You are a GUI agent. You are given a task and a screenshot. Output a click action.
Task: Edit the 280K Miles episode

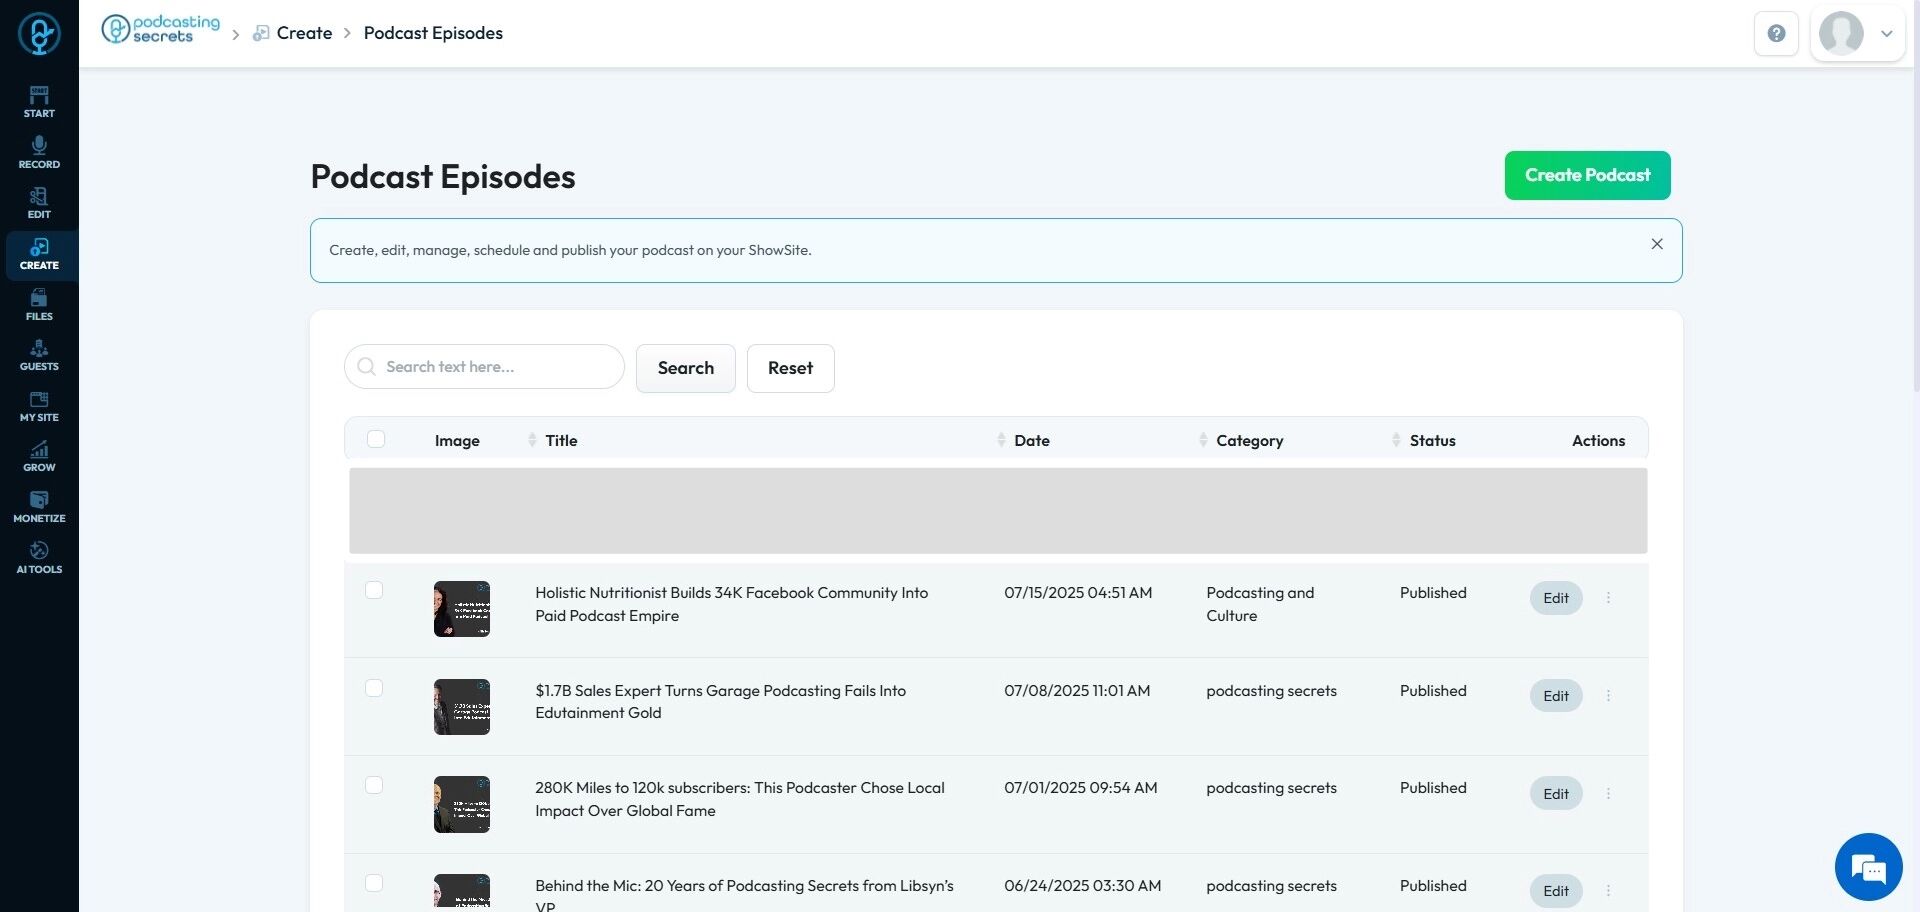click(1556, 794)
